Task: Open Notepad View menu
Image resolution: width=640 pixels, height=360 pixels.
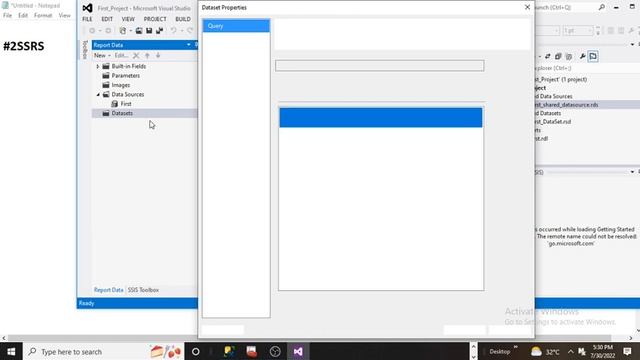Action: (x=64, y=16)
